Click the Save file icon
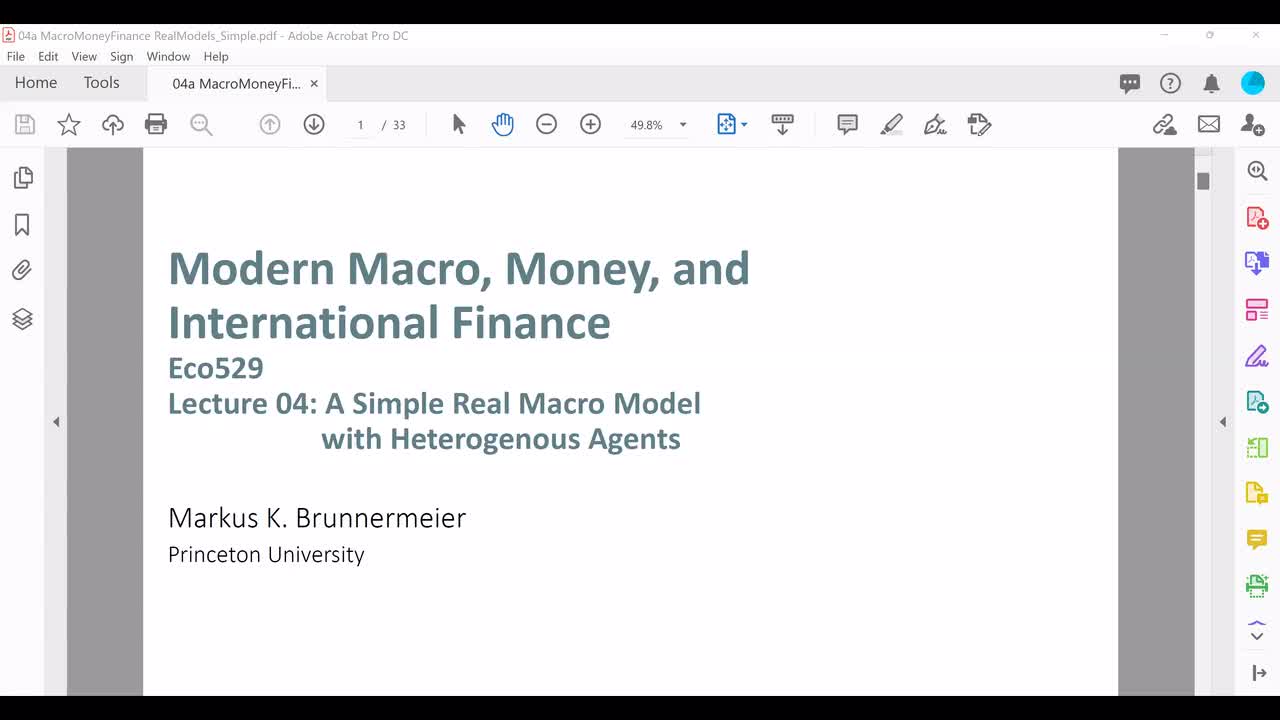 (x=25, y=125)
